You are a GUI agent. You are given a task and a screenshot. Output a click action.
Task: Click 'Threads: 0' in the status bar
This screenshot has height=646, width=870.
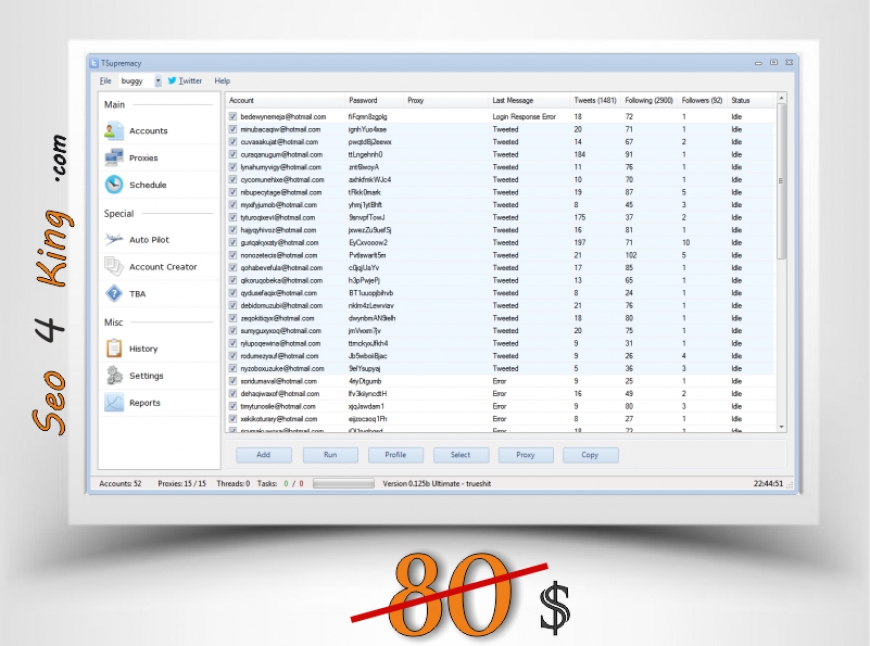(x=233, y=484)
